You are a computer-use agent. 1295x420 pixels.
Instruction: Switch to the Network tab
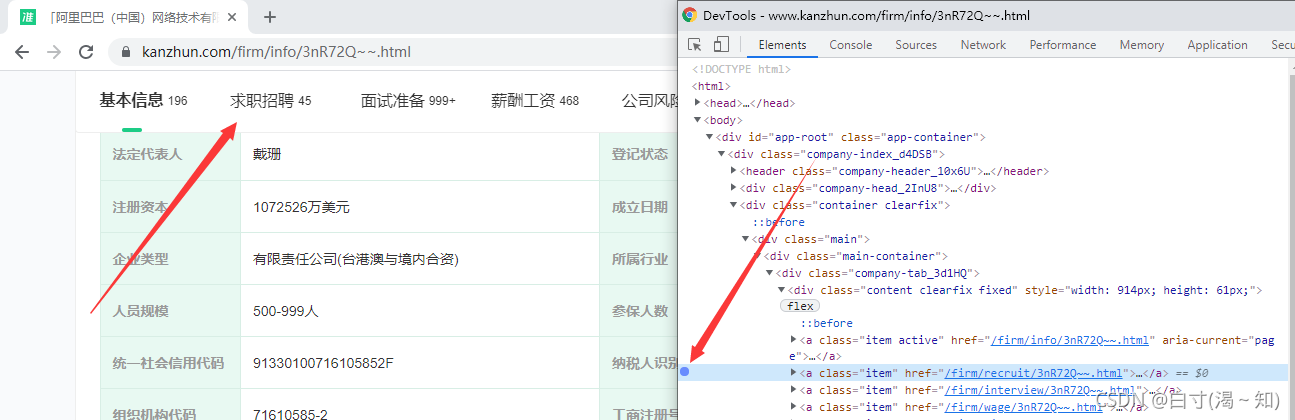coord(983,45)
